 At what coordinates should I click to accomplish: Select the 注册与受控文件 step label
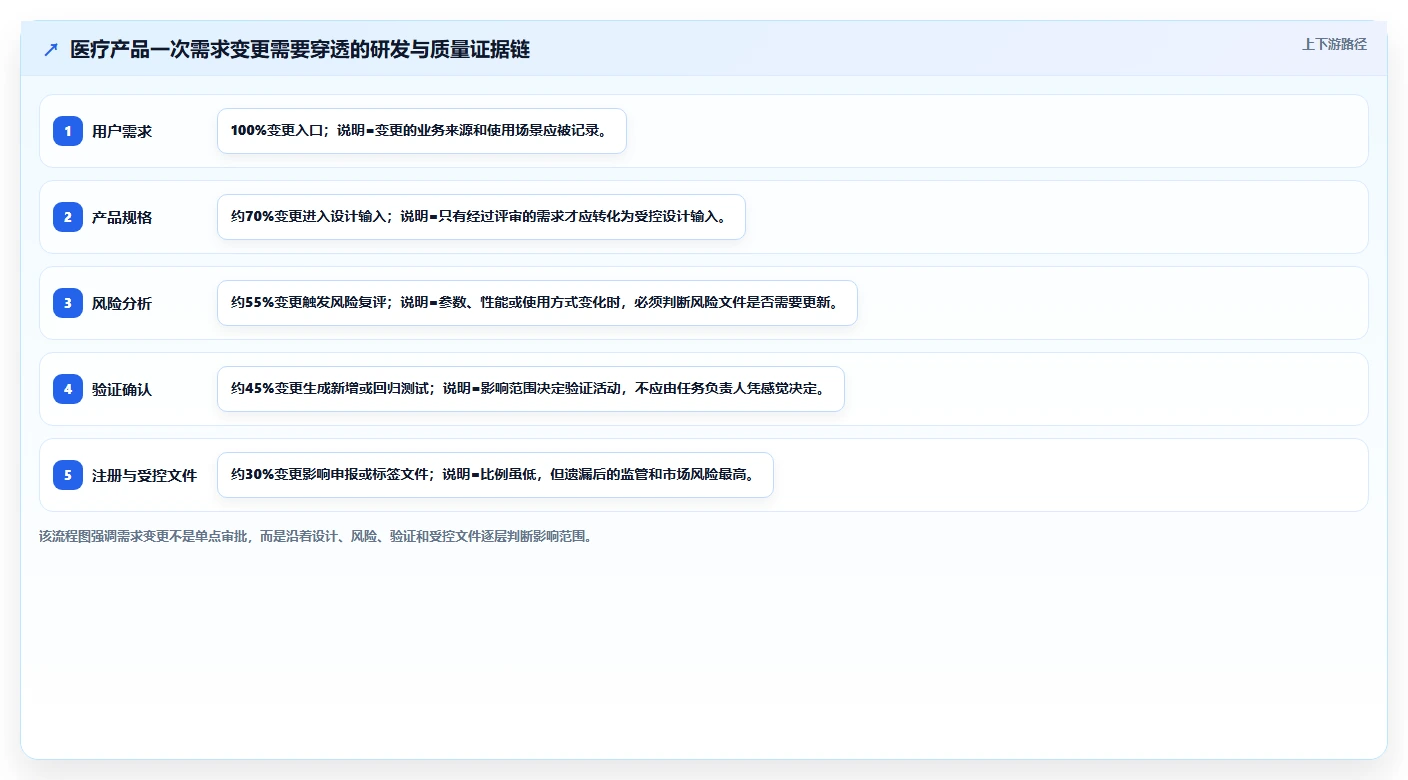pyautogui.click(x=144, y=475)
